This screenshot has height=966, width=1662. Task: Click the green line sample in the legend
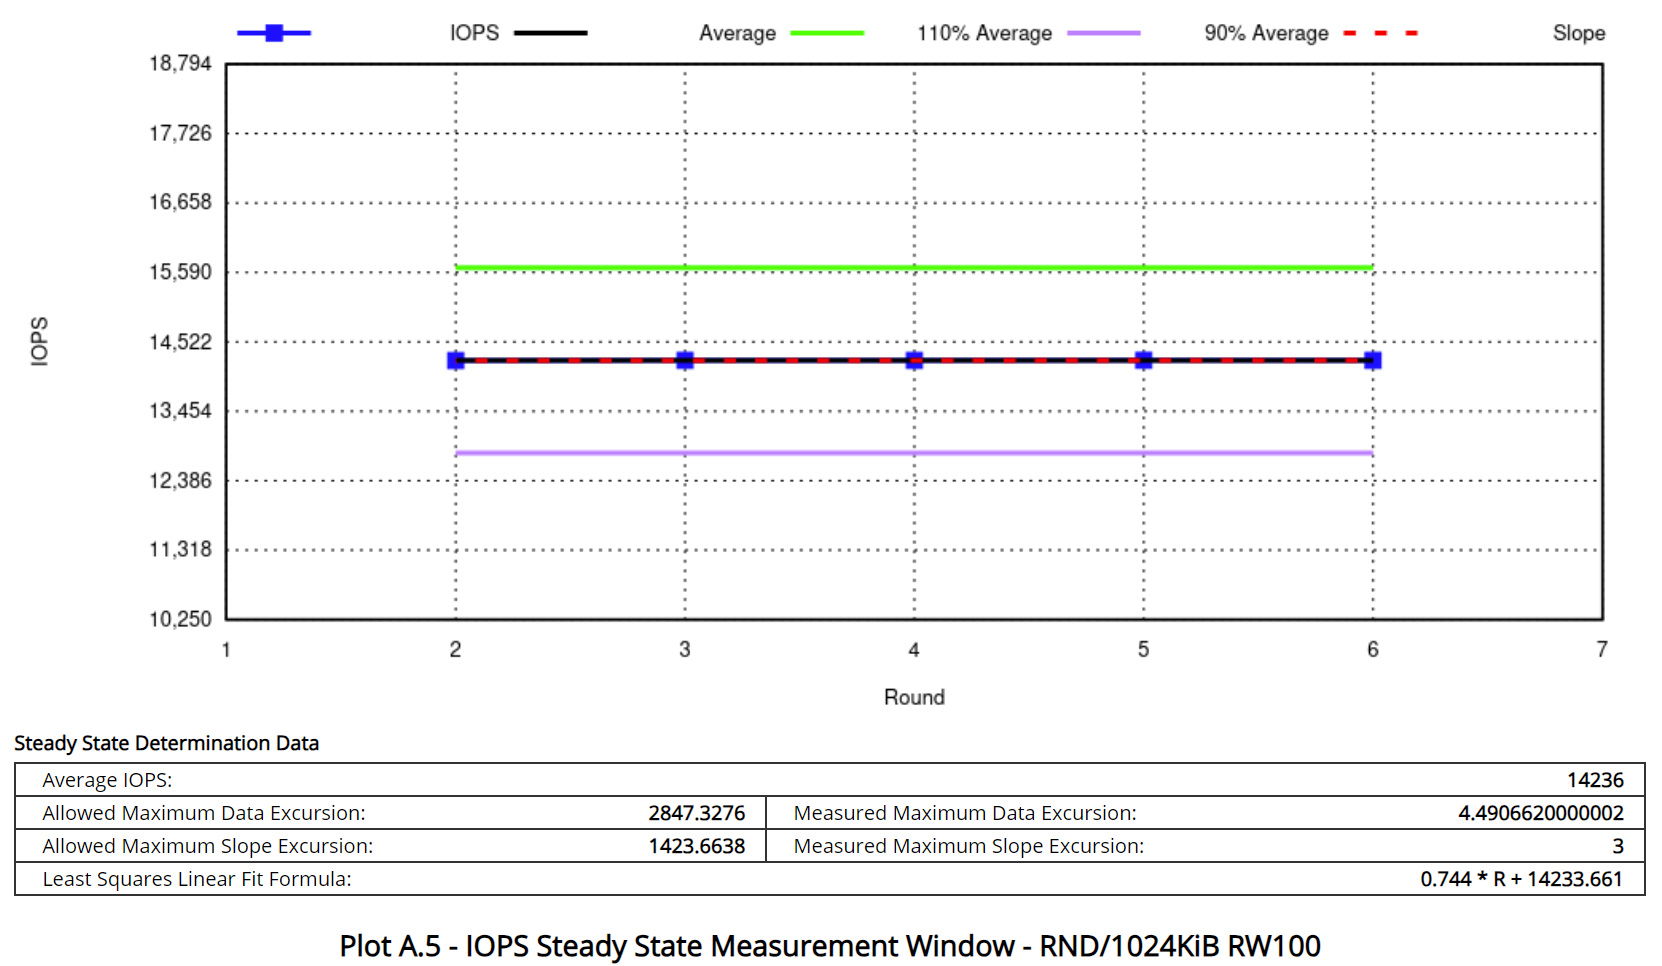(x=827, y=33)
